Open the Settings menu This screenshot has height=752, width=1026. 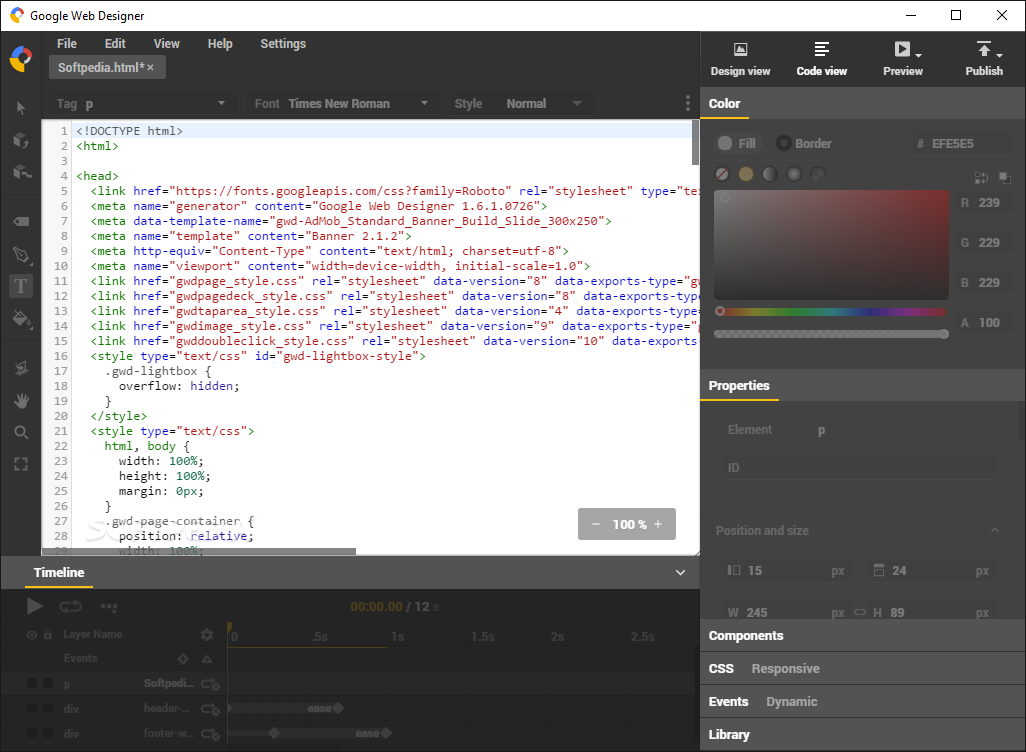point(283,44)
